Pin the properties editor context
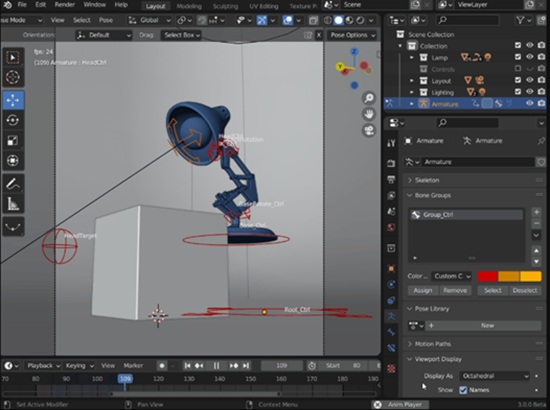The image size is (550, 410). (x=541, y=141)
